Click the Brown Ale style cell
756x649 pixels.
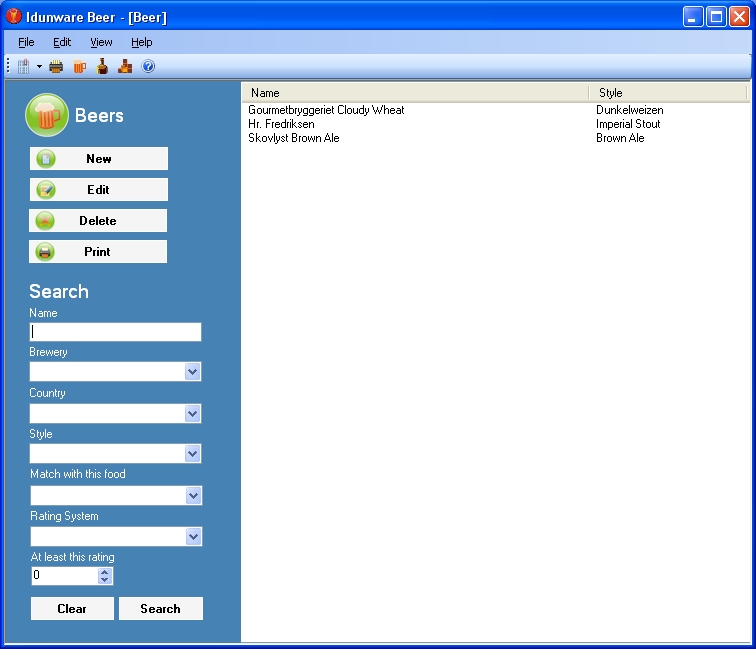pyautogui.click(x=620, y=138)
